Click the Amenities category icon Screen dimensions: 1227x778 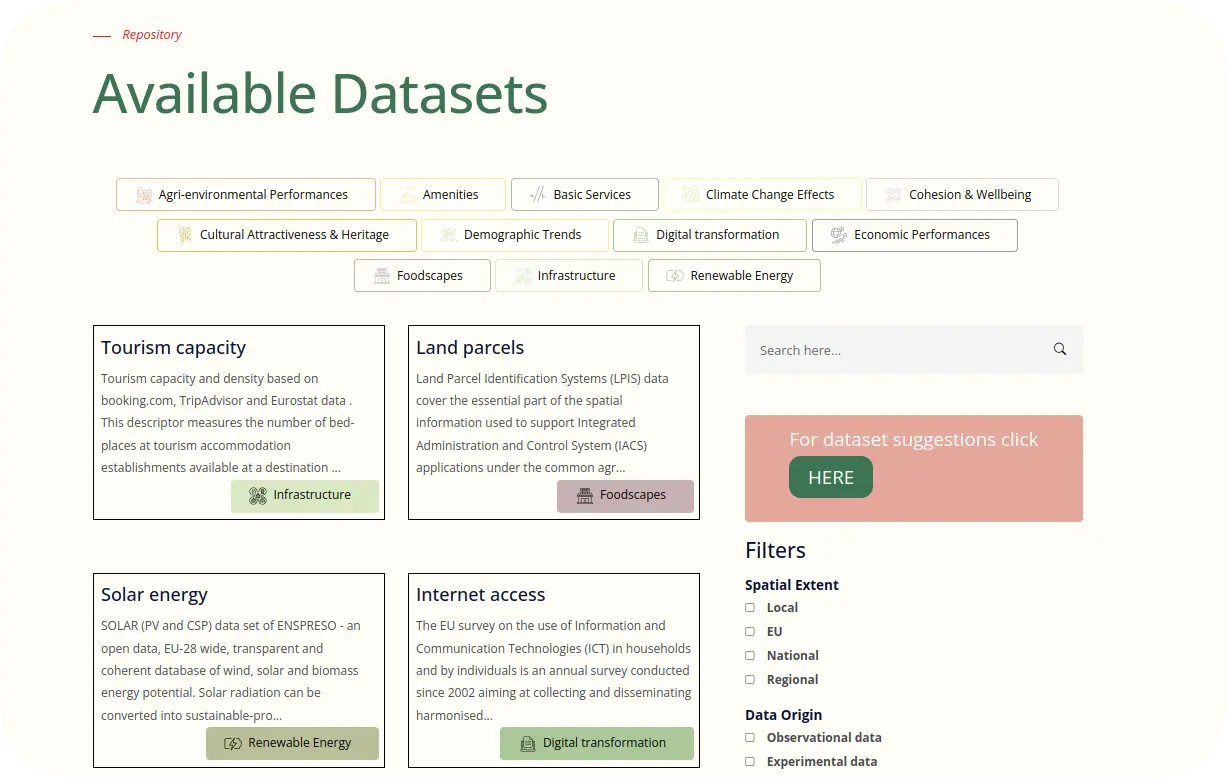tap(406, 194)
